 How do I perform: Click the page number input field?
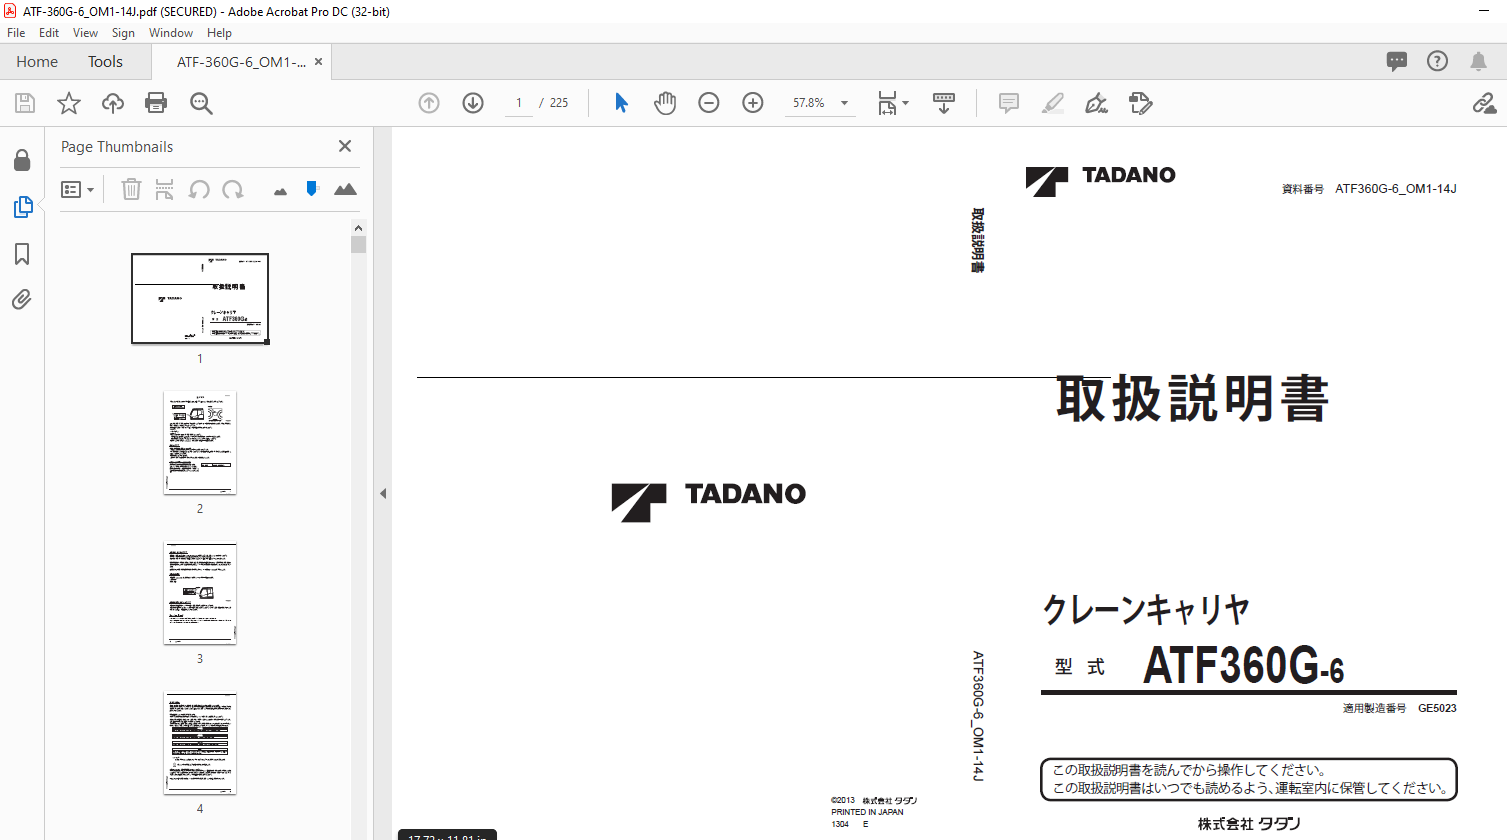point(519,103)
